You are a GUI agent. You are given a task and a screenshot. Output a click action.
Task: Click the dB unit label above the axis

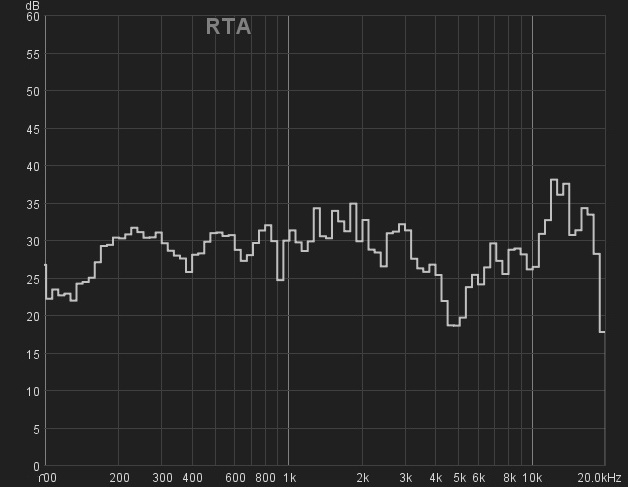tap(32, 6)
